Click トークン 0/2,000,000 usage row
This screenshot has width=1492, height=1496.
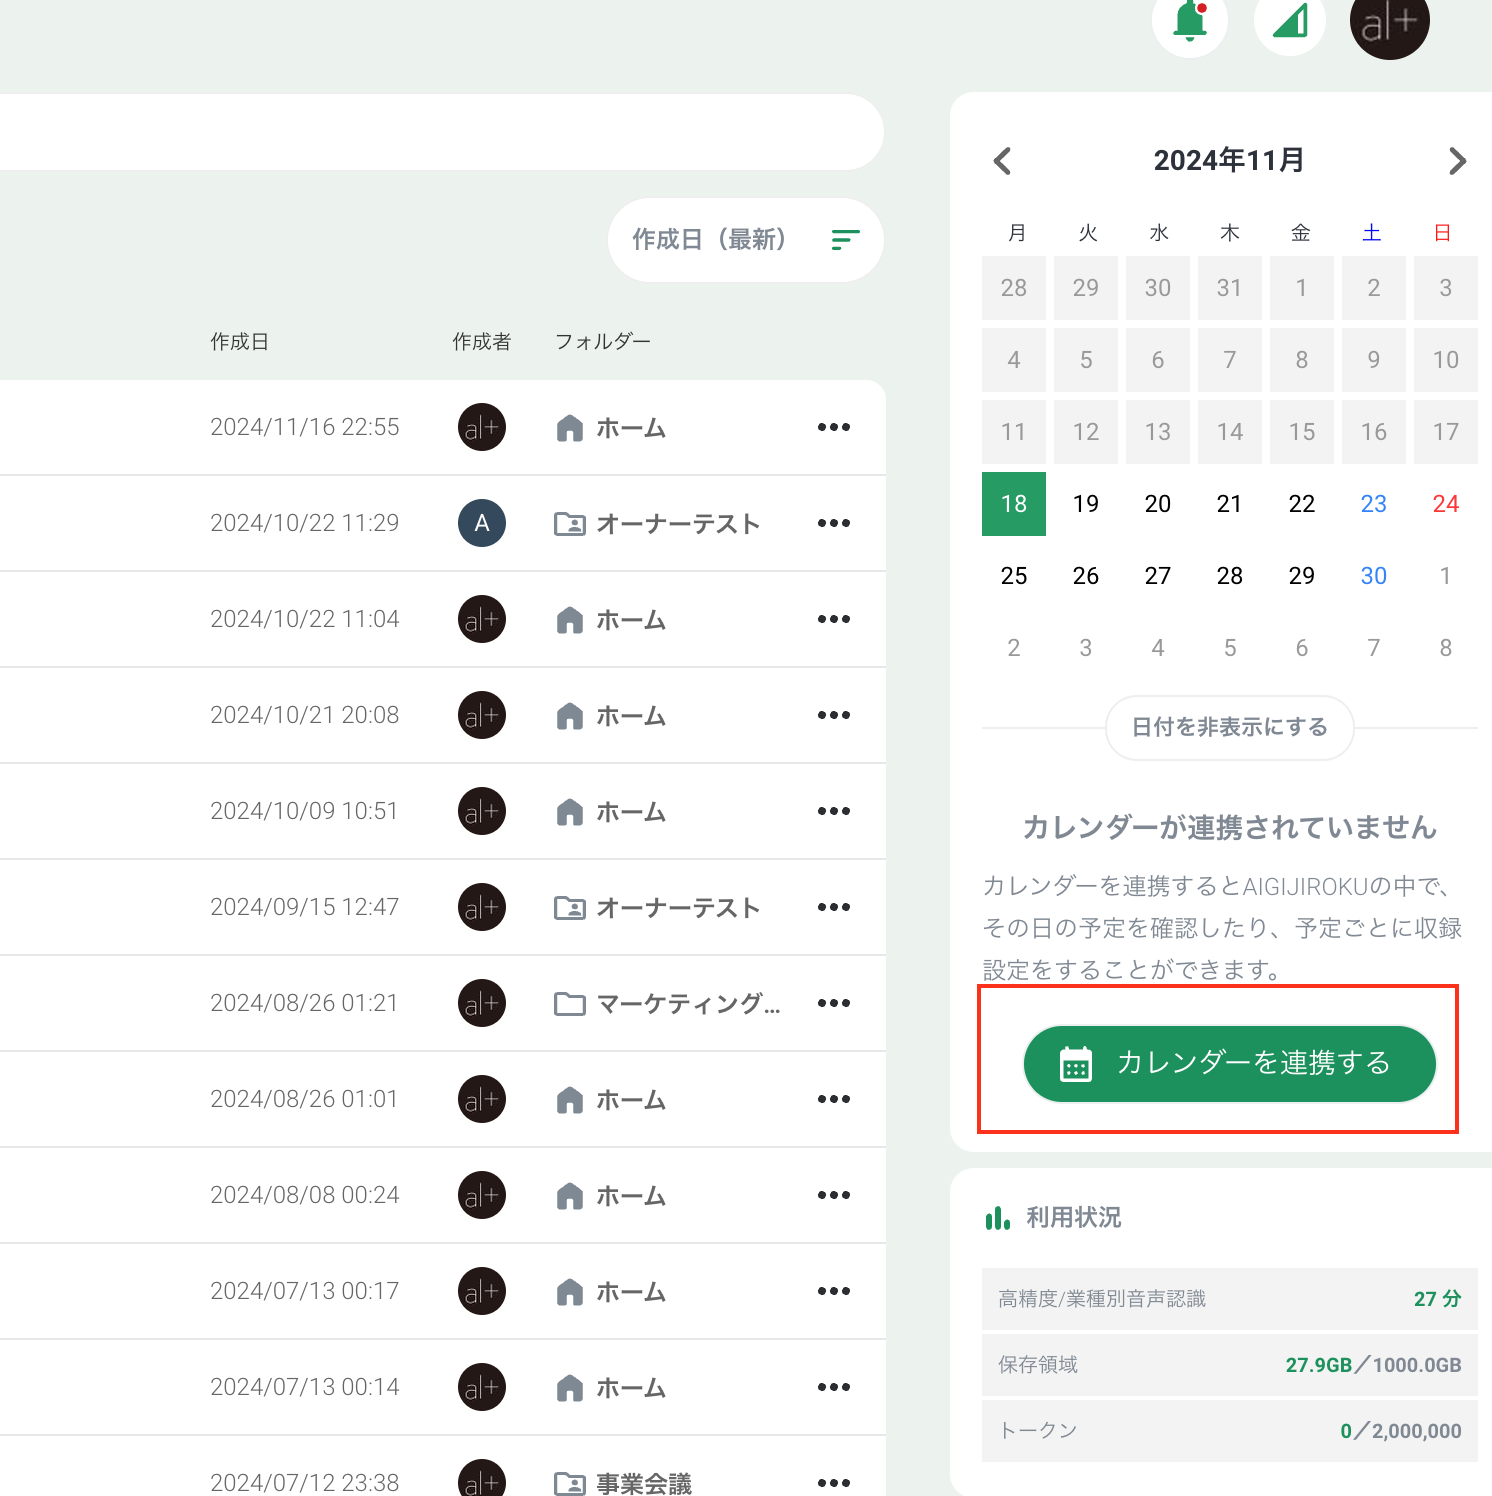point(1229,1431)
